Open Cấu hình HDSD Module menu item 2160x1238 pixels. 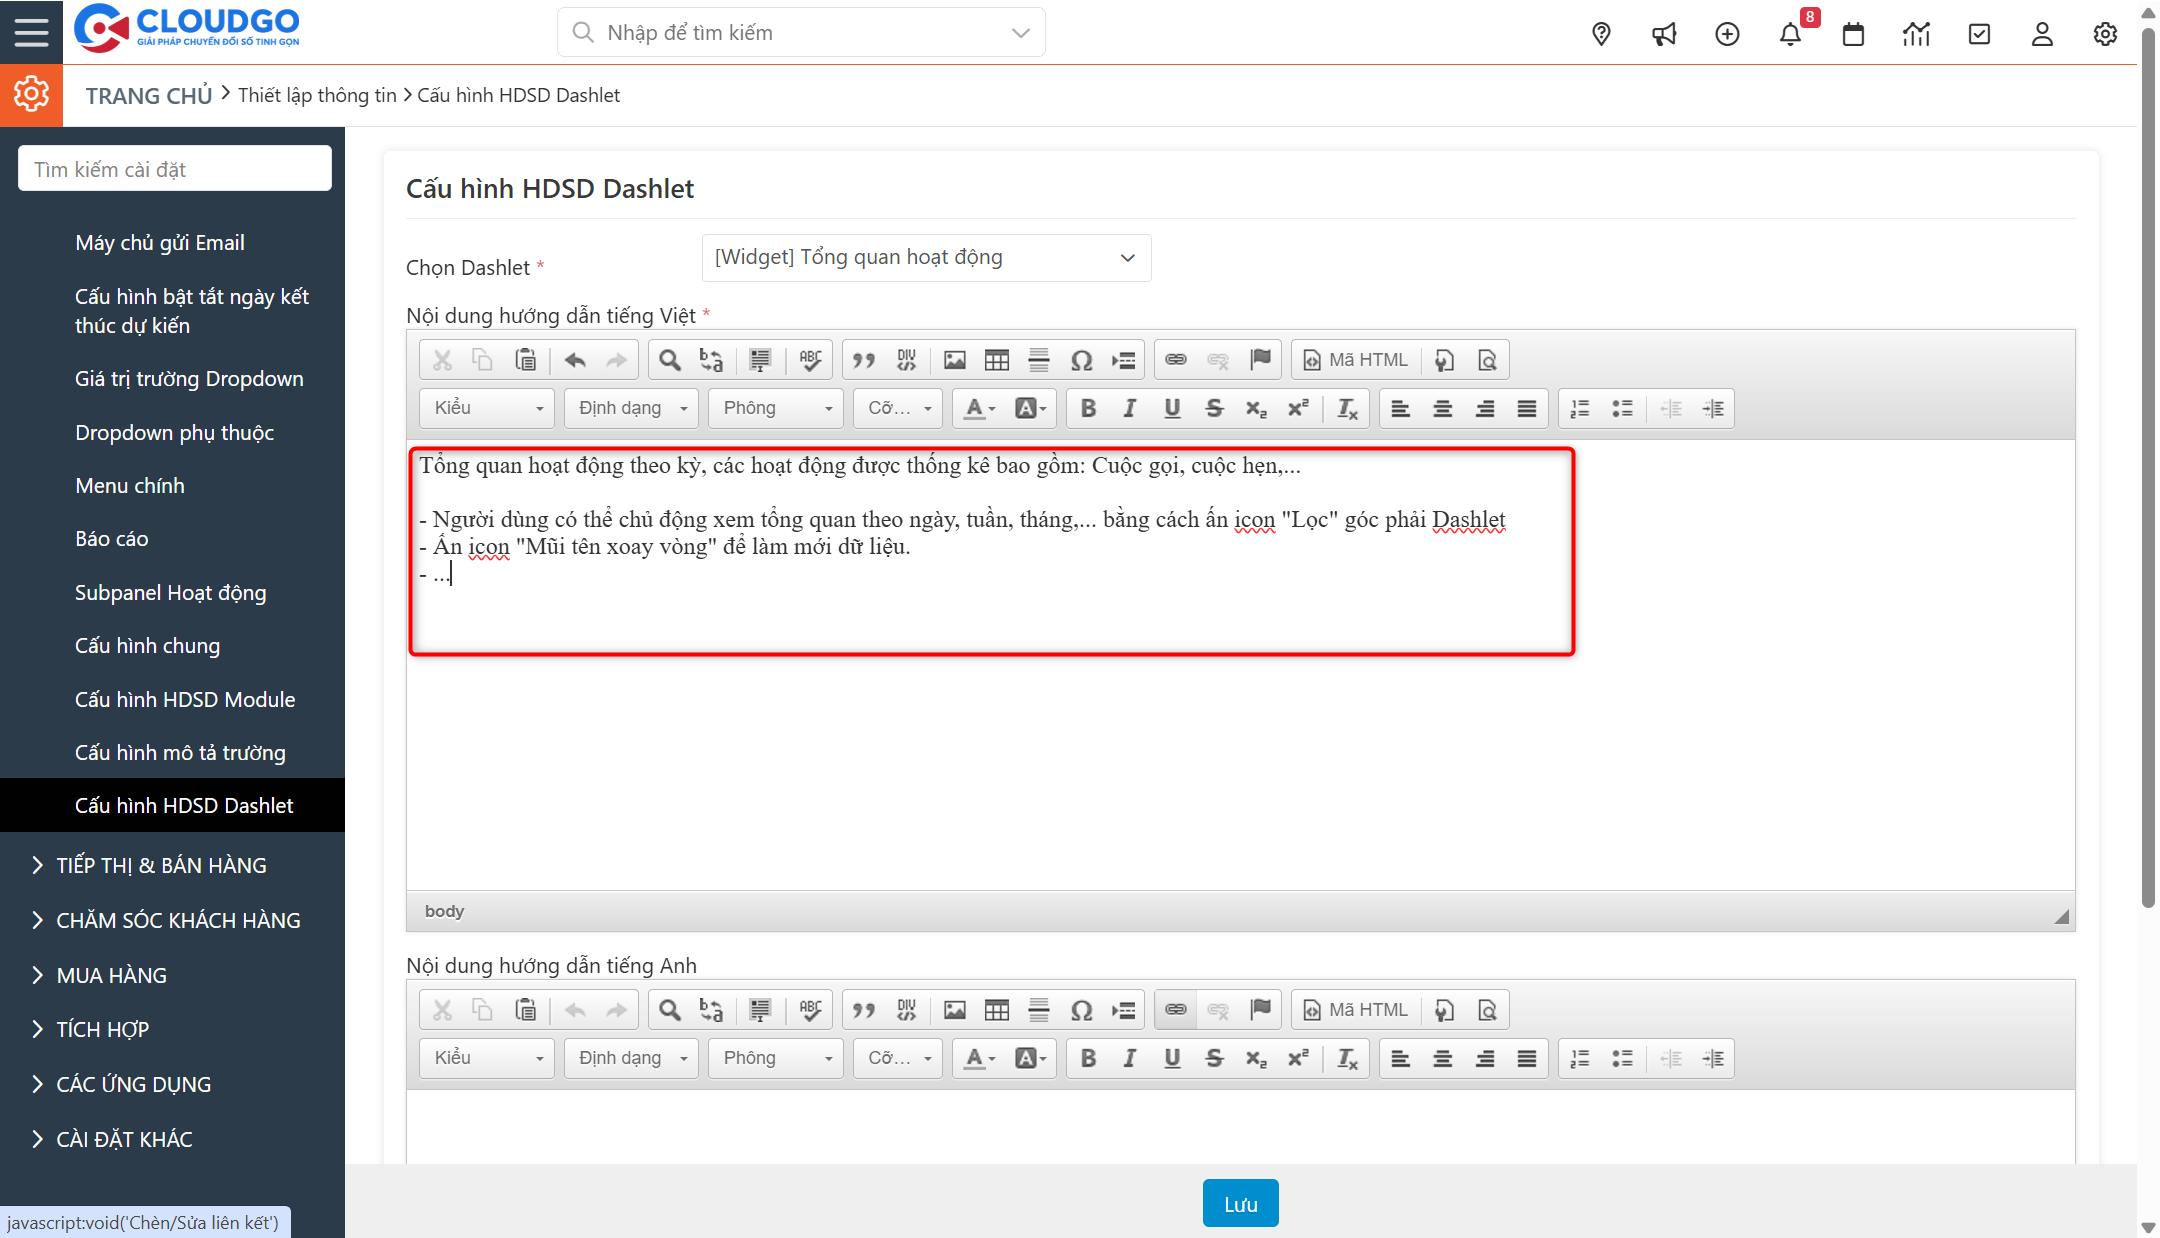click(x=185, y=700)
